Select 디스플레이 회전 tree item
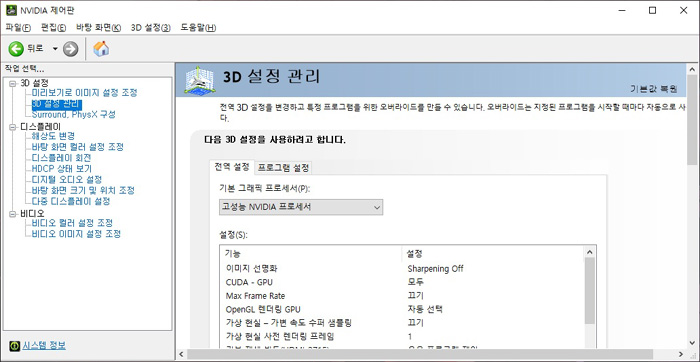 tap(62, 158)
